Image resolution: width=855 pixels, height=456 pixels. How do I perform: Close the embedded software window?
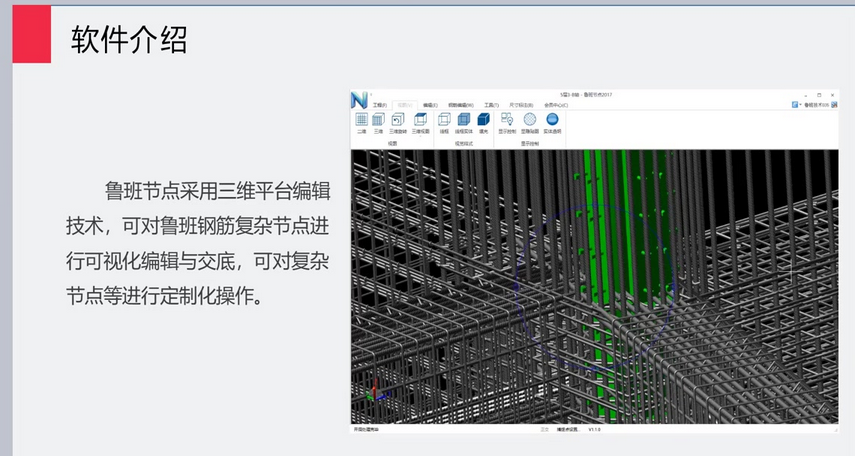coord(832,95)
